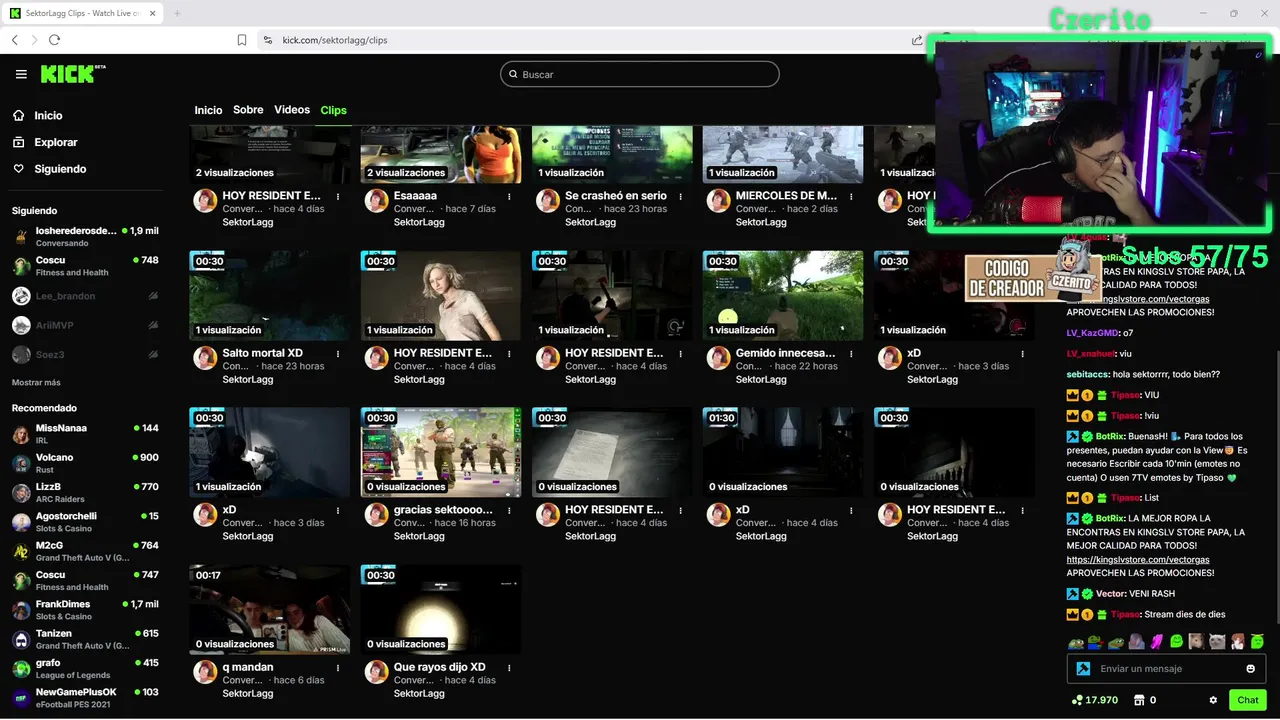Open new browser tab

tap(177, 13)
